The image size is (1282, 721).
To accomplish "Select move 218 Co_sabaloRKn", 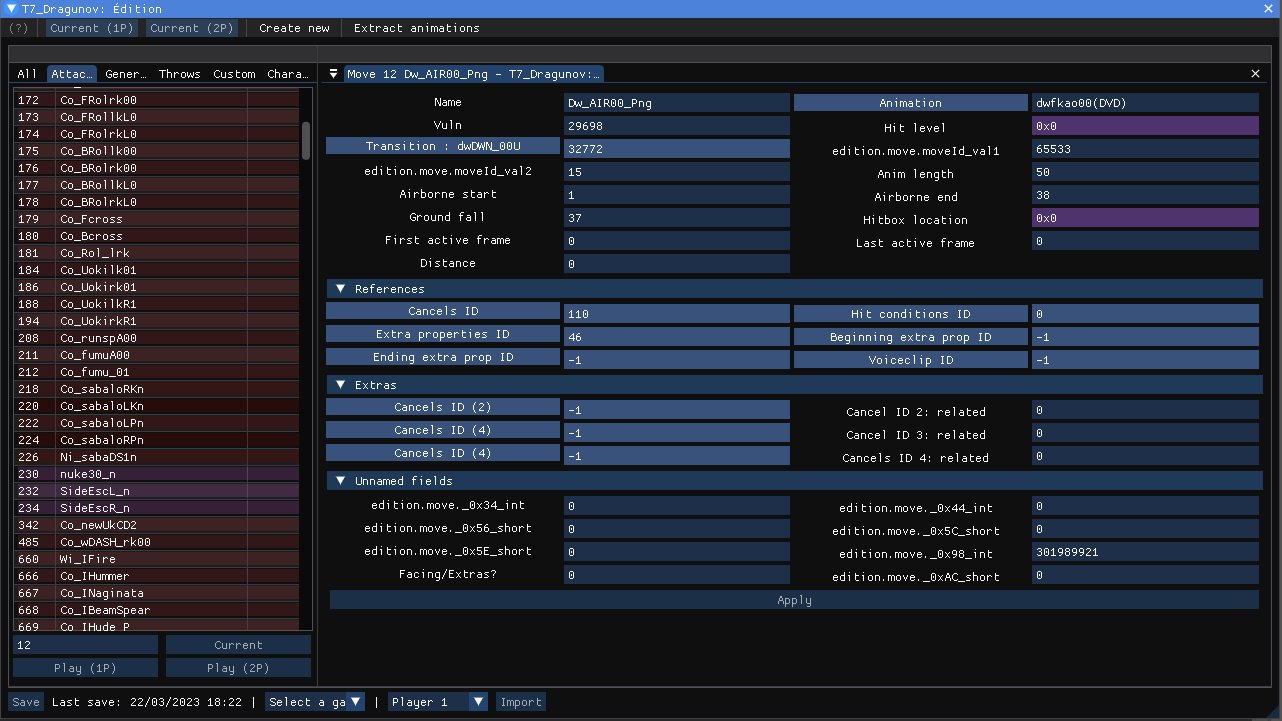I will [x=156, y=389].
